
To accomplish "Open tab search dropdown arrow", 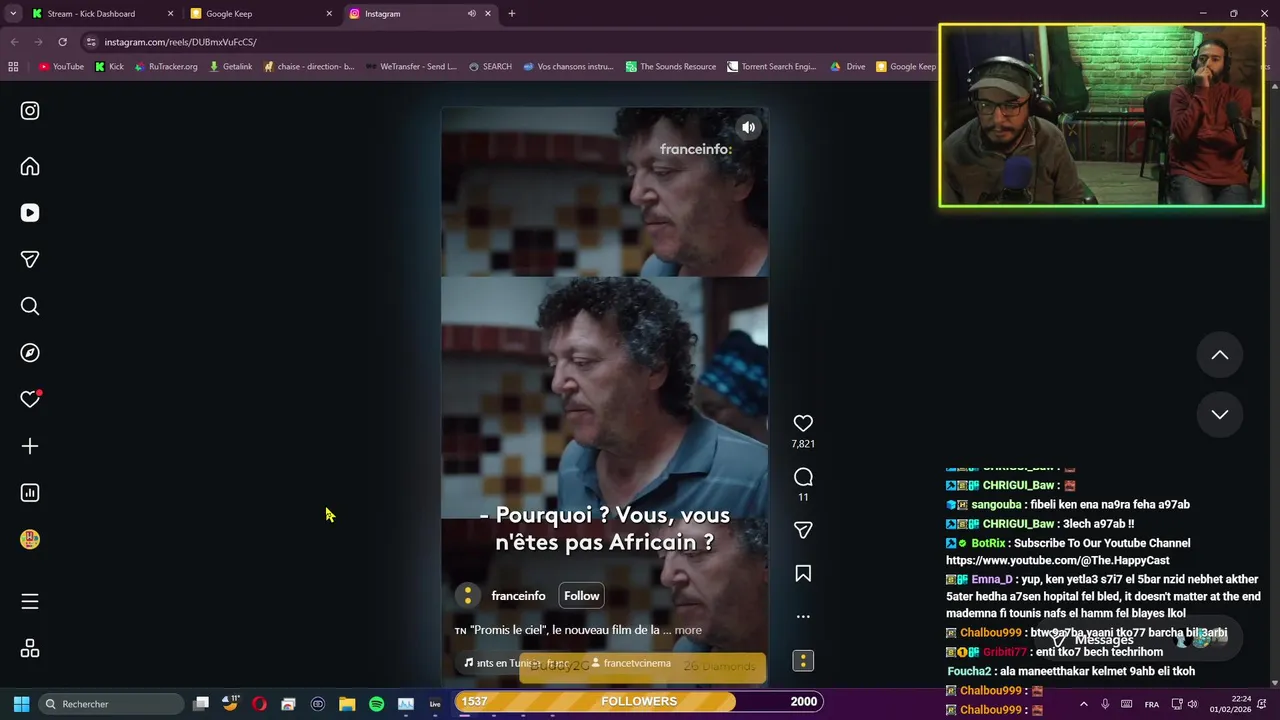I will (x=13, y=14).
